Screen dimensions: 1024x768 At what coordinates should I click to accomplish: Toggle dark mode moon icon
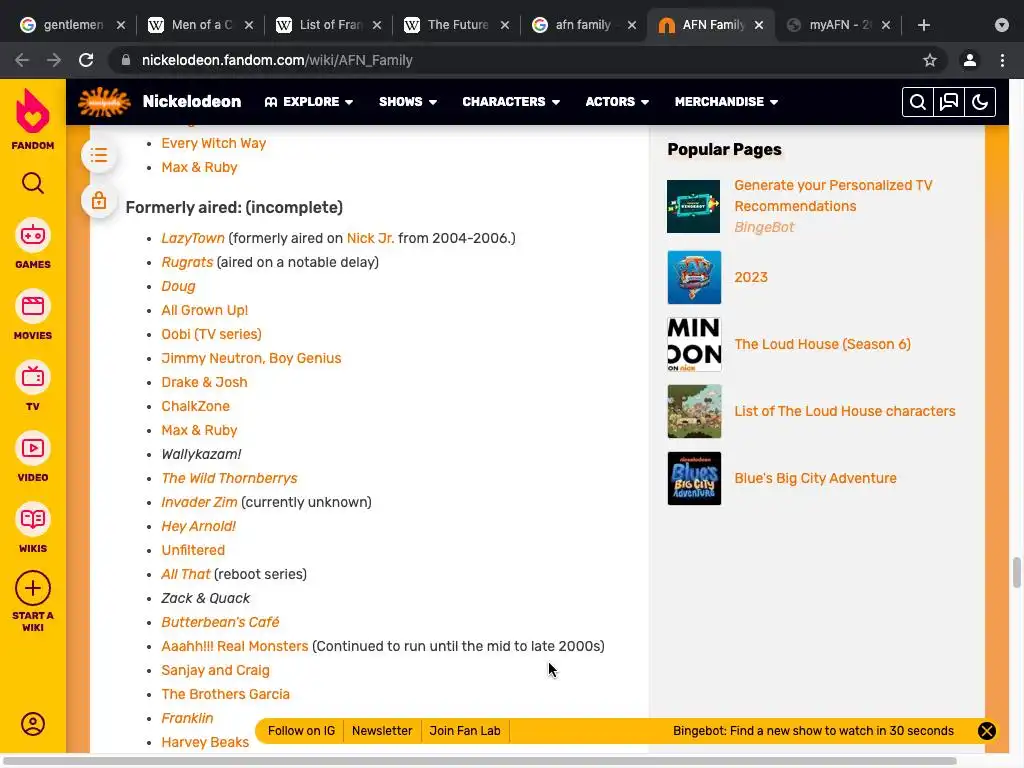(x=980, y=102)
